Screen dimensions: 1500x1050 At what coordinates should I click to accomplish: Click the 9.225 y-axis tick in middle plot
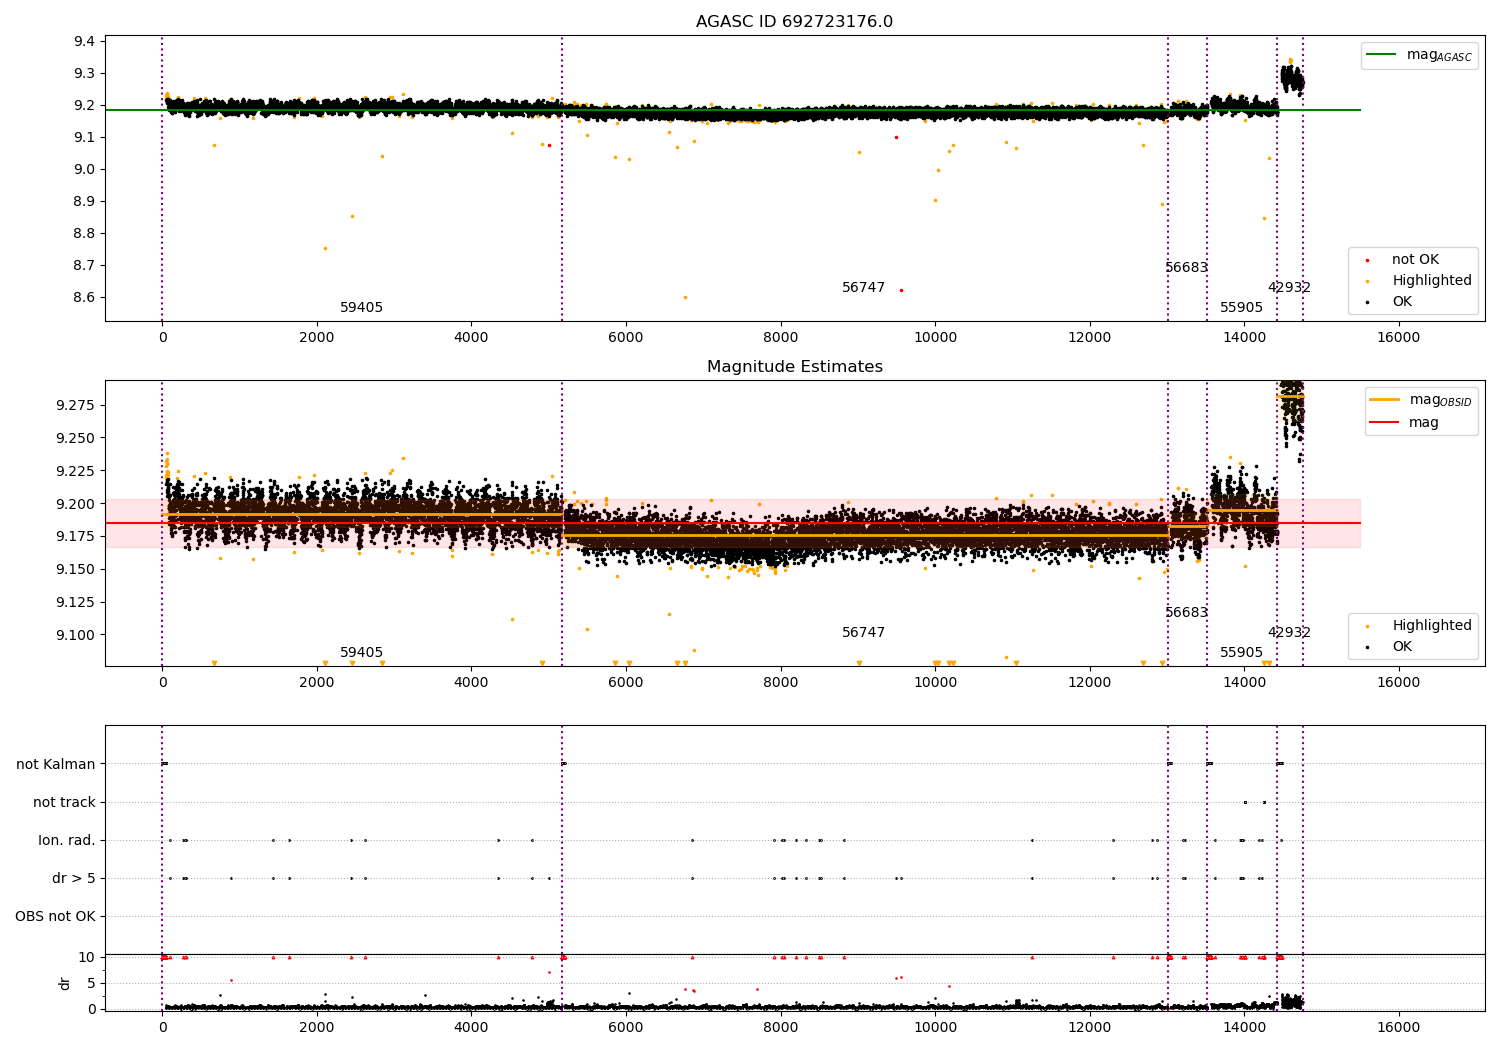[x=76, y=471]
